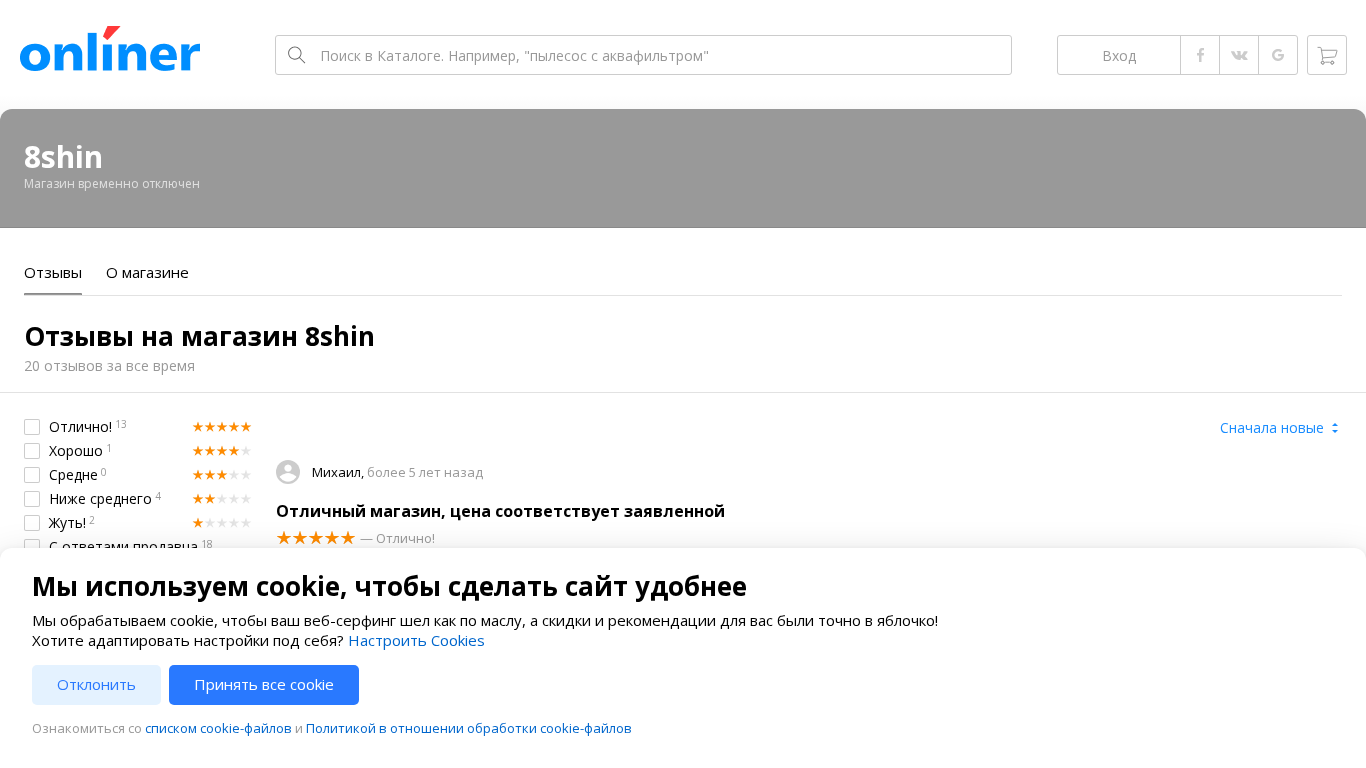Tick the Жуть! filter checkbox

32,523
